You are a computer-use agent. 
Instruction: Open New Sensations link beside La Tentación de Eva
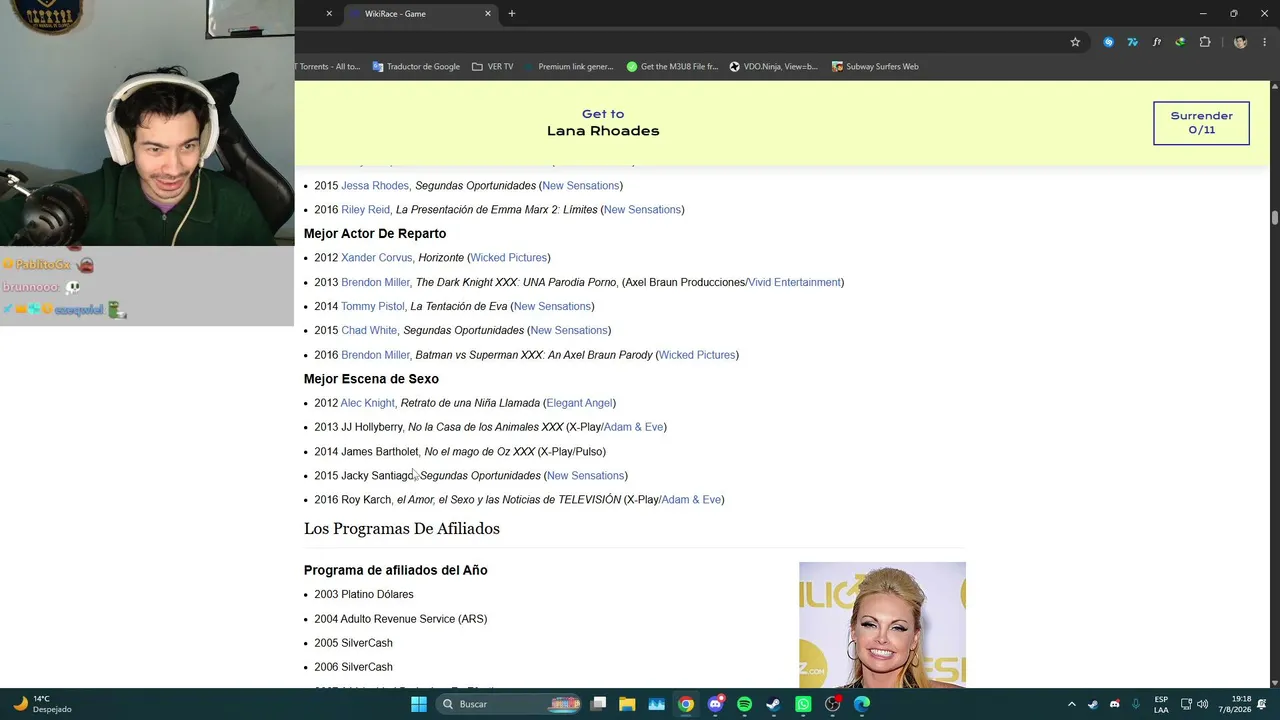(x=552, y=307)
